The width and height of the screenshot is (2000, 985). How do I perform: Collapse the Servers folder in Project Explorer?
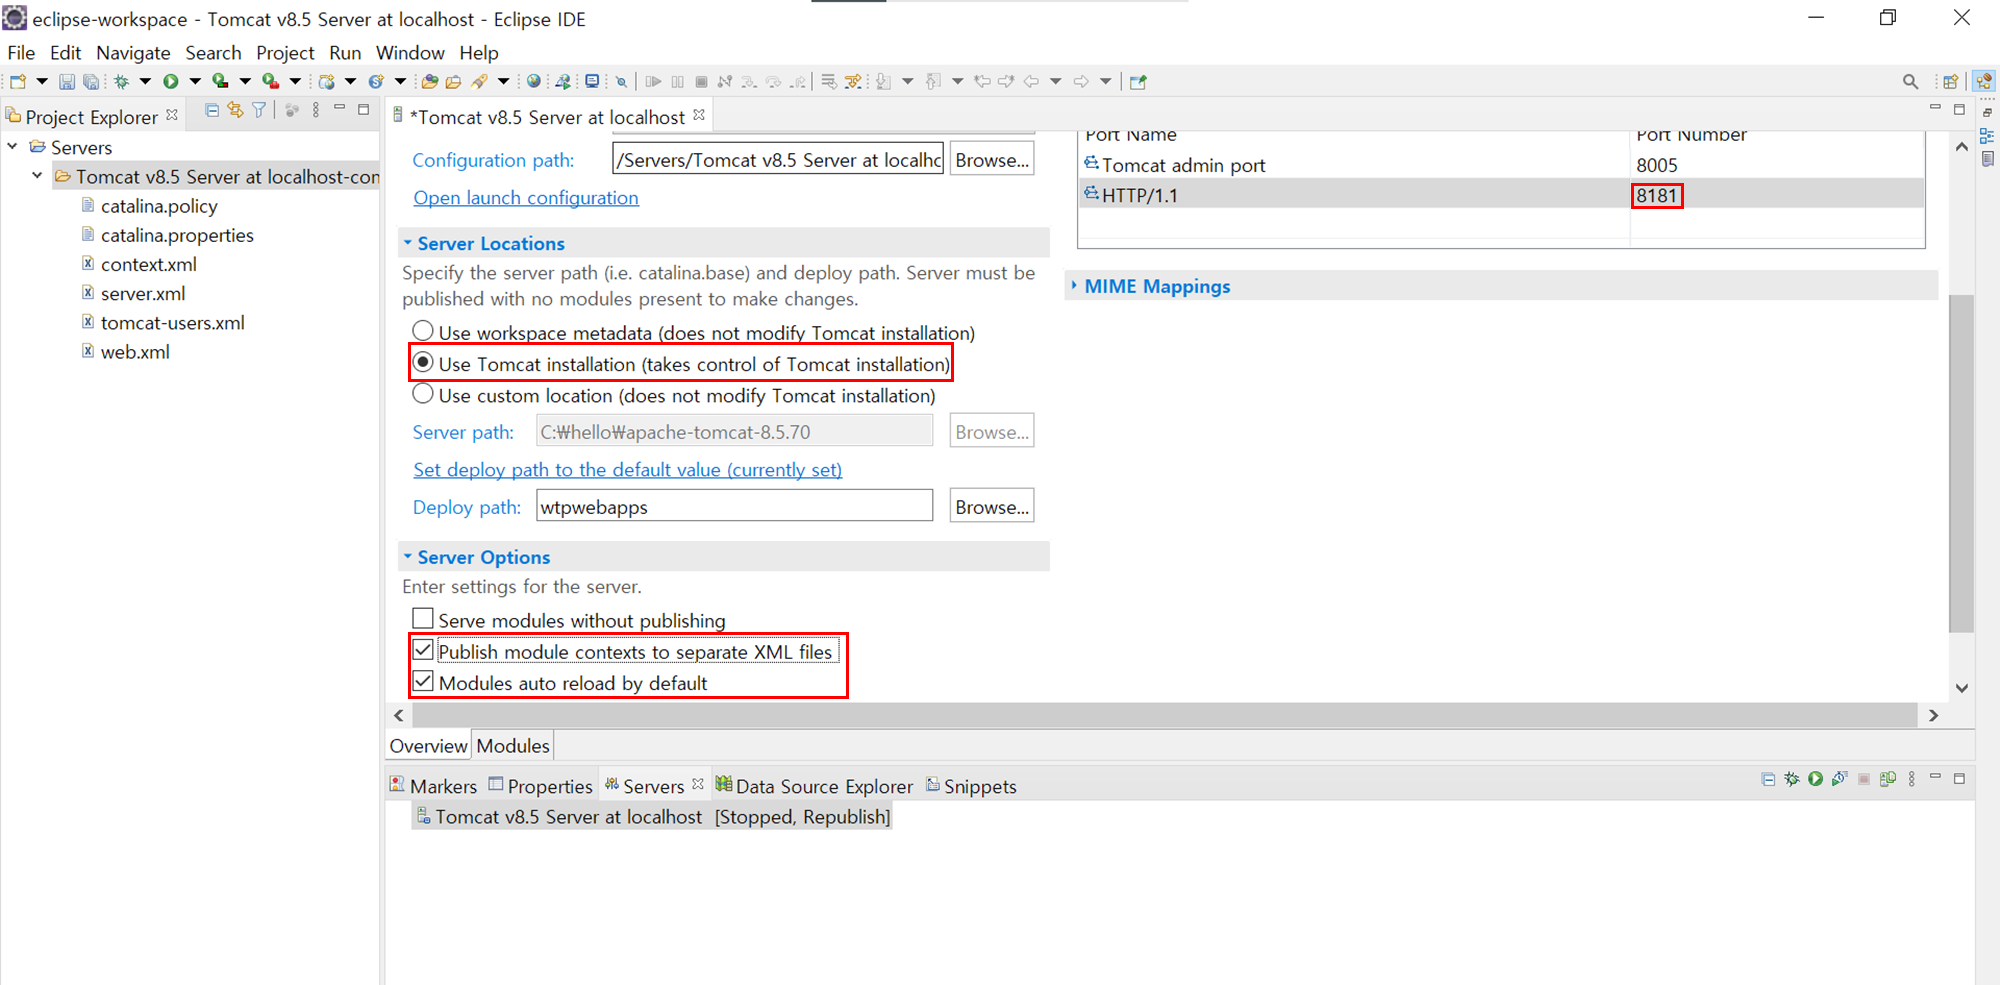point(12,147)
